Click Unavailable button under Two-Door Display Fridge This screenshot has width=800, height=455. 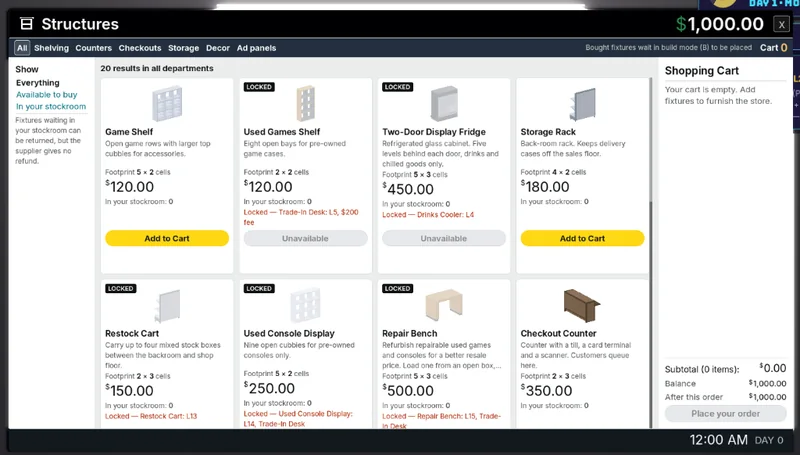(444, 238)
